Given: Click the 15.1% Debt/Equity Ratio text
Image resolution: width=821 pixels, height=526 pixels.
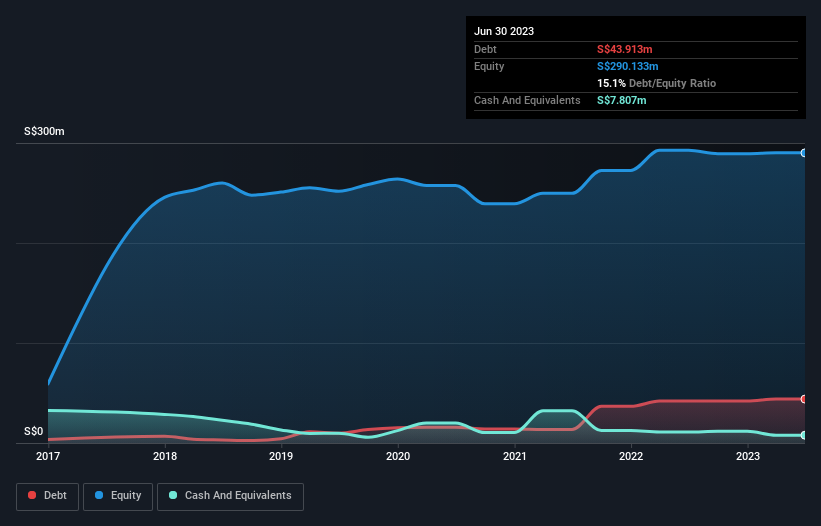Looking at the screenshot, I should (x=657, y=83).
